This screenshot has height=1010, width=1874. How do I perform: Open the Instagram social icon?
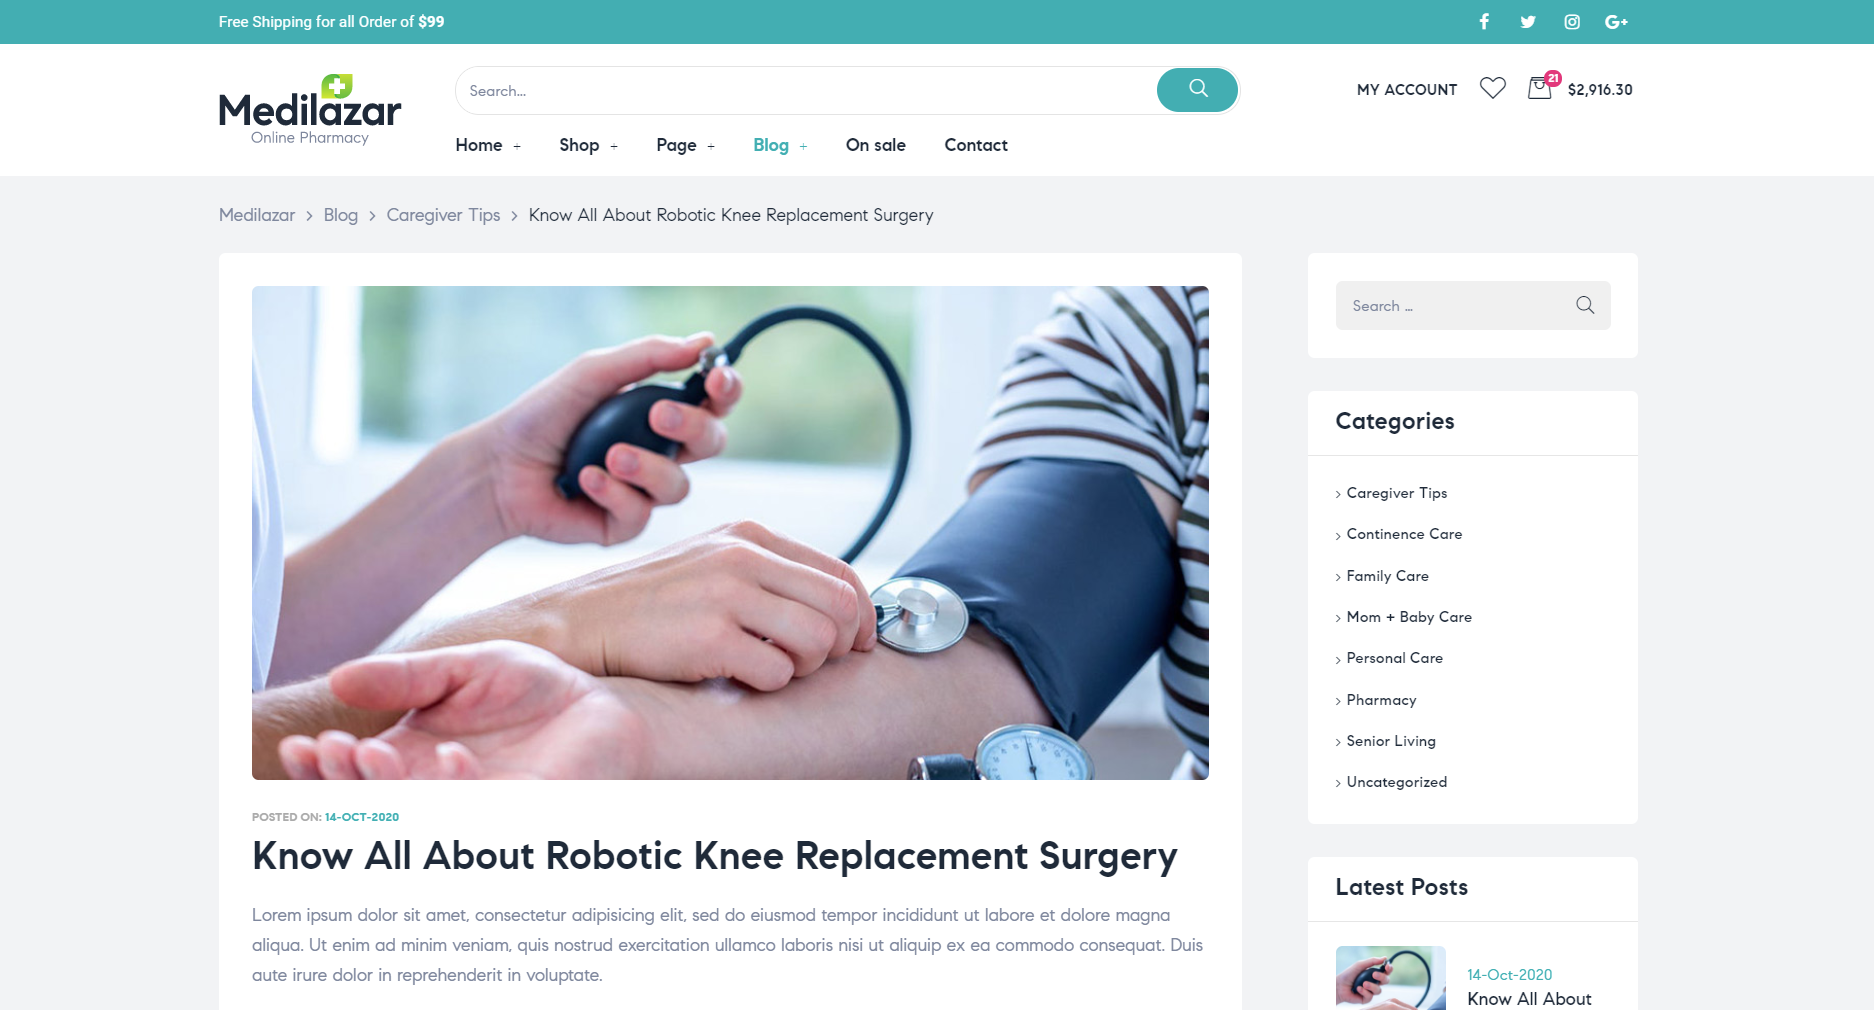click(1572, 22)
